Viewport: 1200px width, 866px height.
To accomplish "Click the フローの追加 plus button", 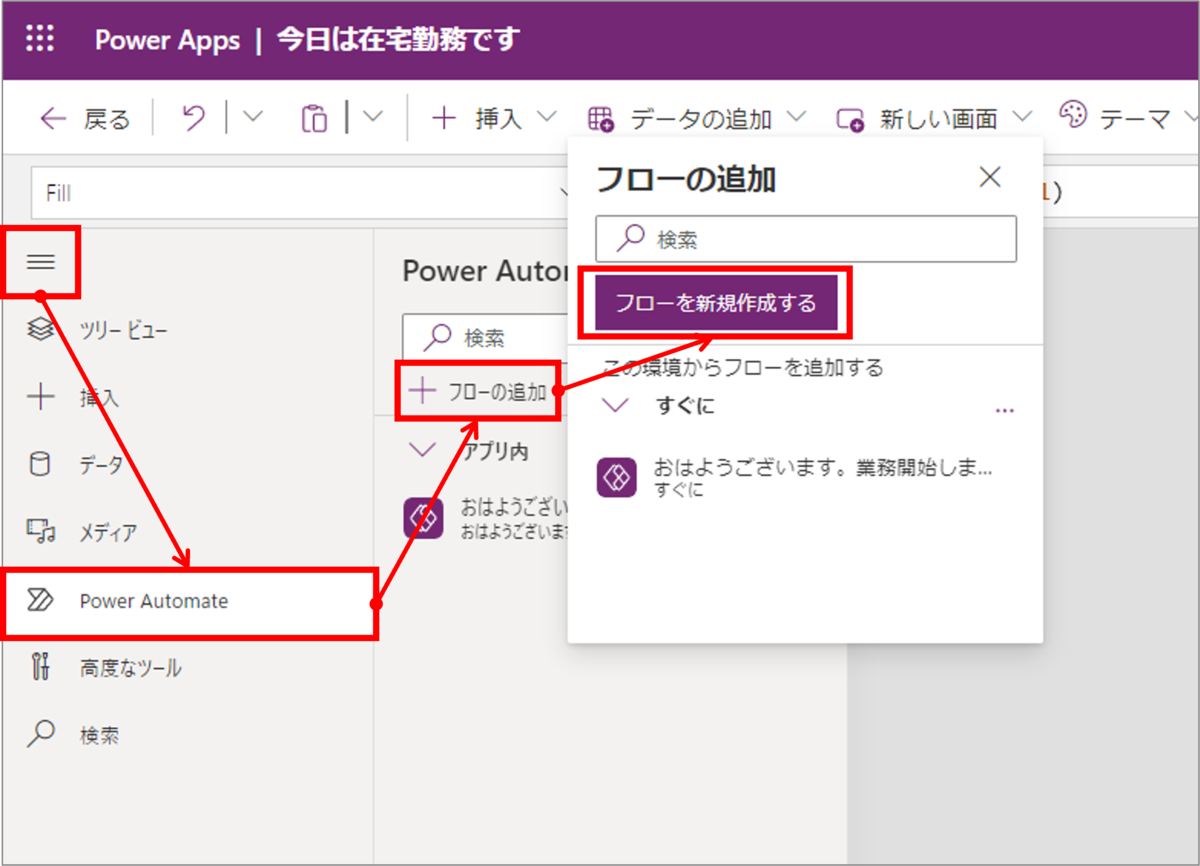I will coord(478,392).
